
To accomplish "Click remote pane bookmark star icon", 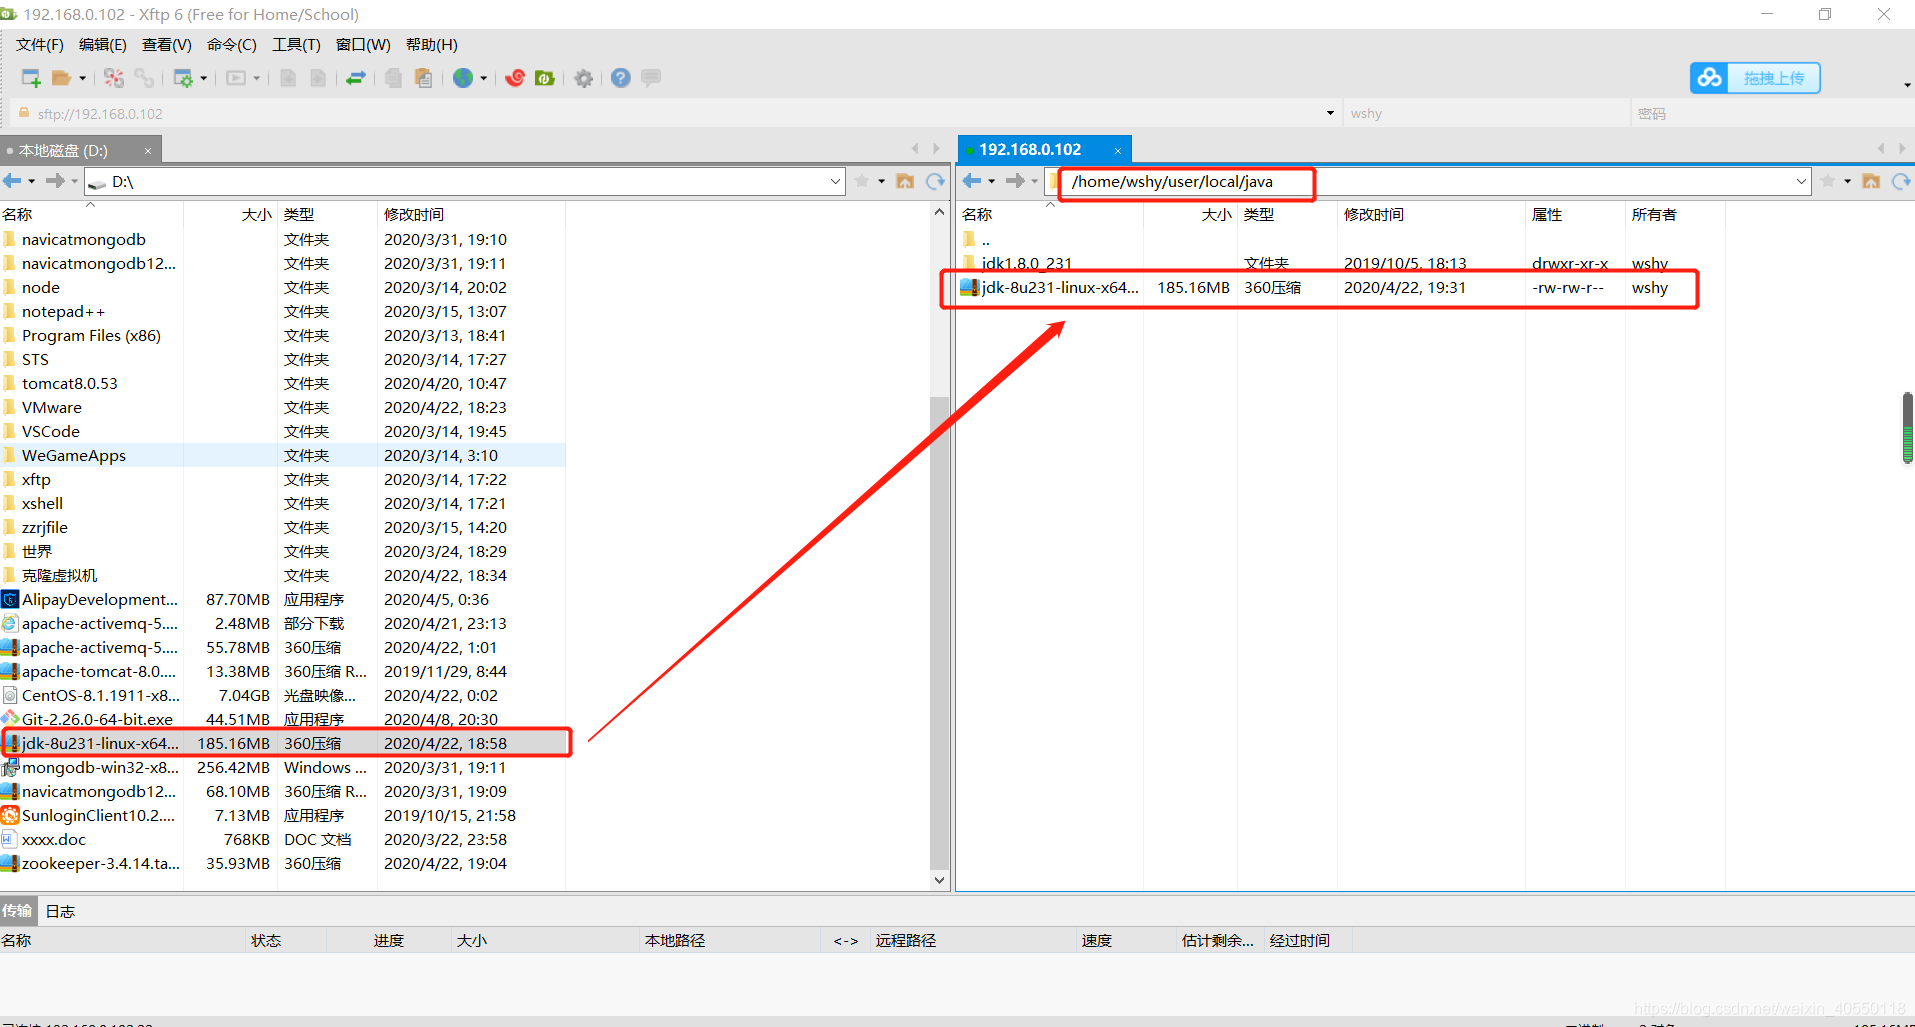I will click(x=1828, y=181).
